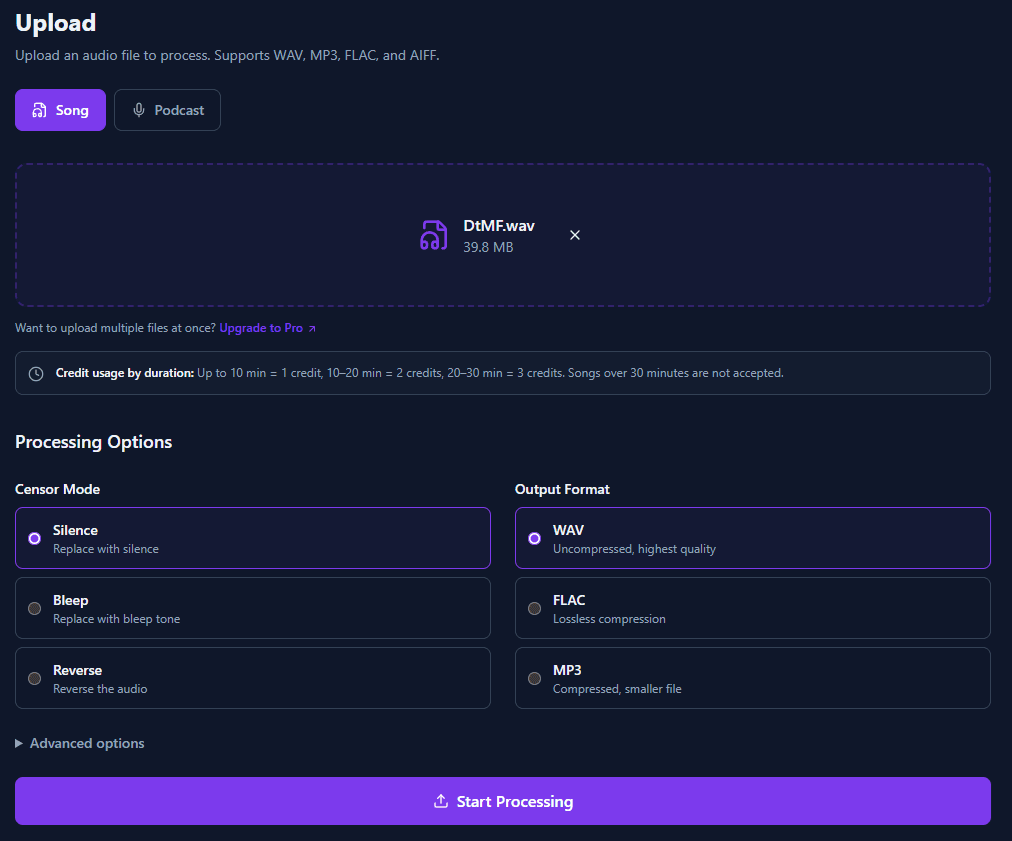This screenshot has width=1012, height=841.
Task: Switch to the Podcast tab
Action: (x=167, y=109)
